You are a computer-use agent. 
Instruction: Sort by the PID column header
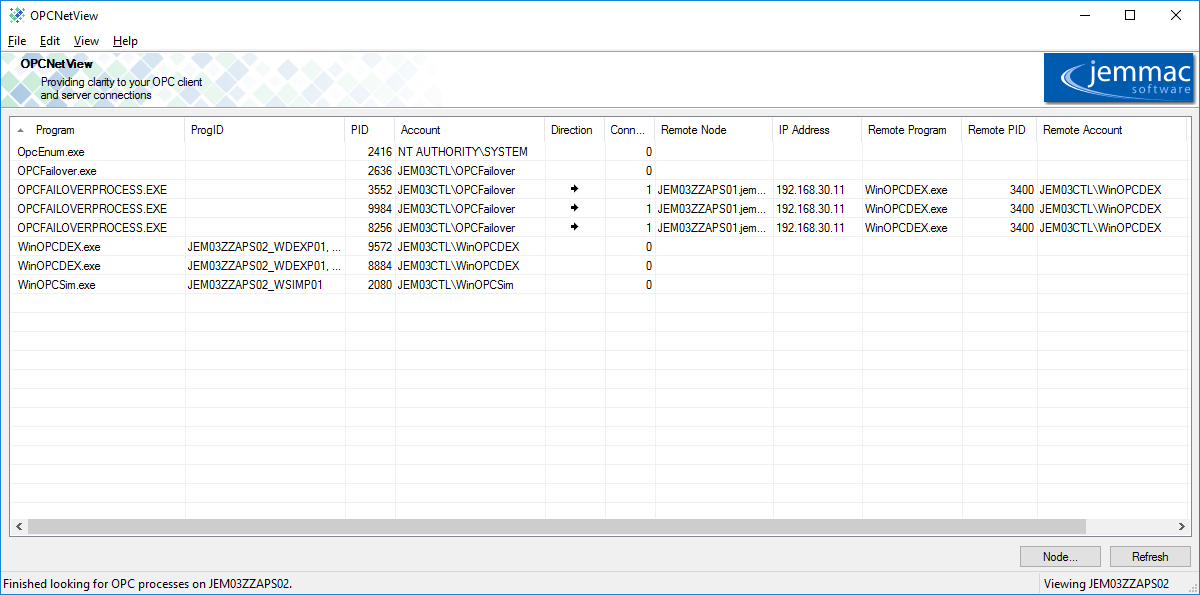click(370, 130)
